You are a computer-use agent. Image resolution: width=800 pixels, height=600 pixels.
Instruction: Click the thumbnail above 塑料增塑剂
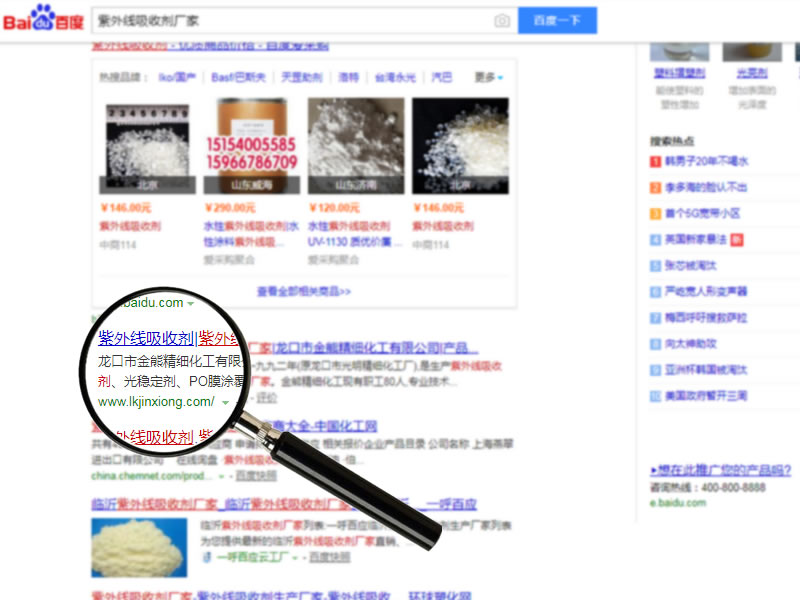(x=680, y=52)
